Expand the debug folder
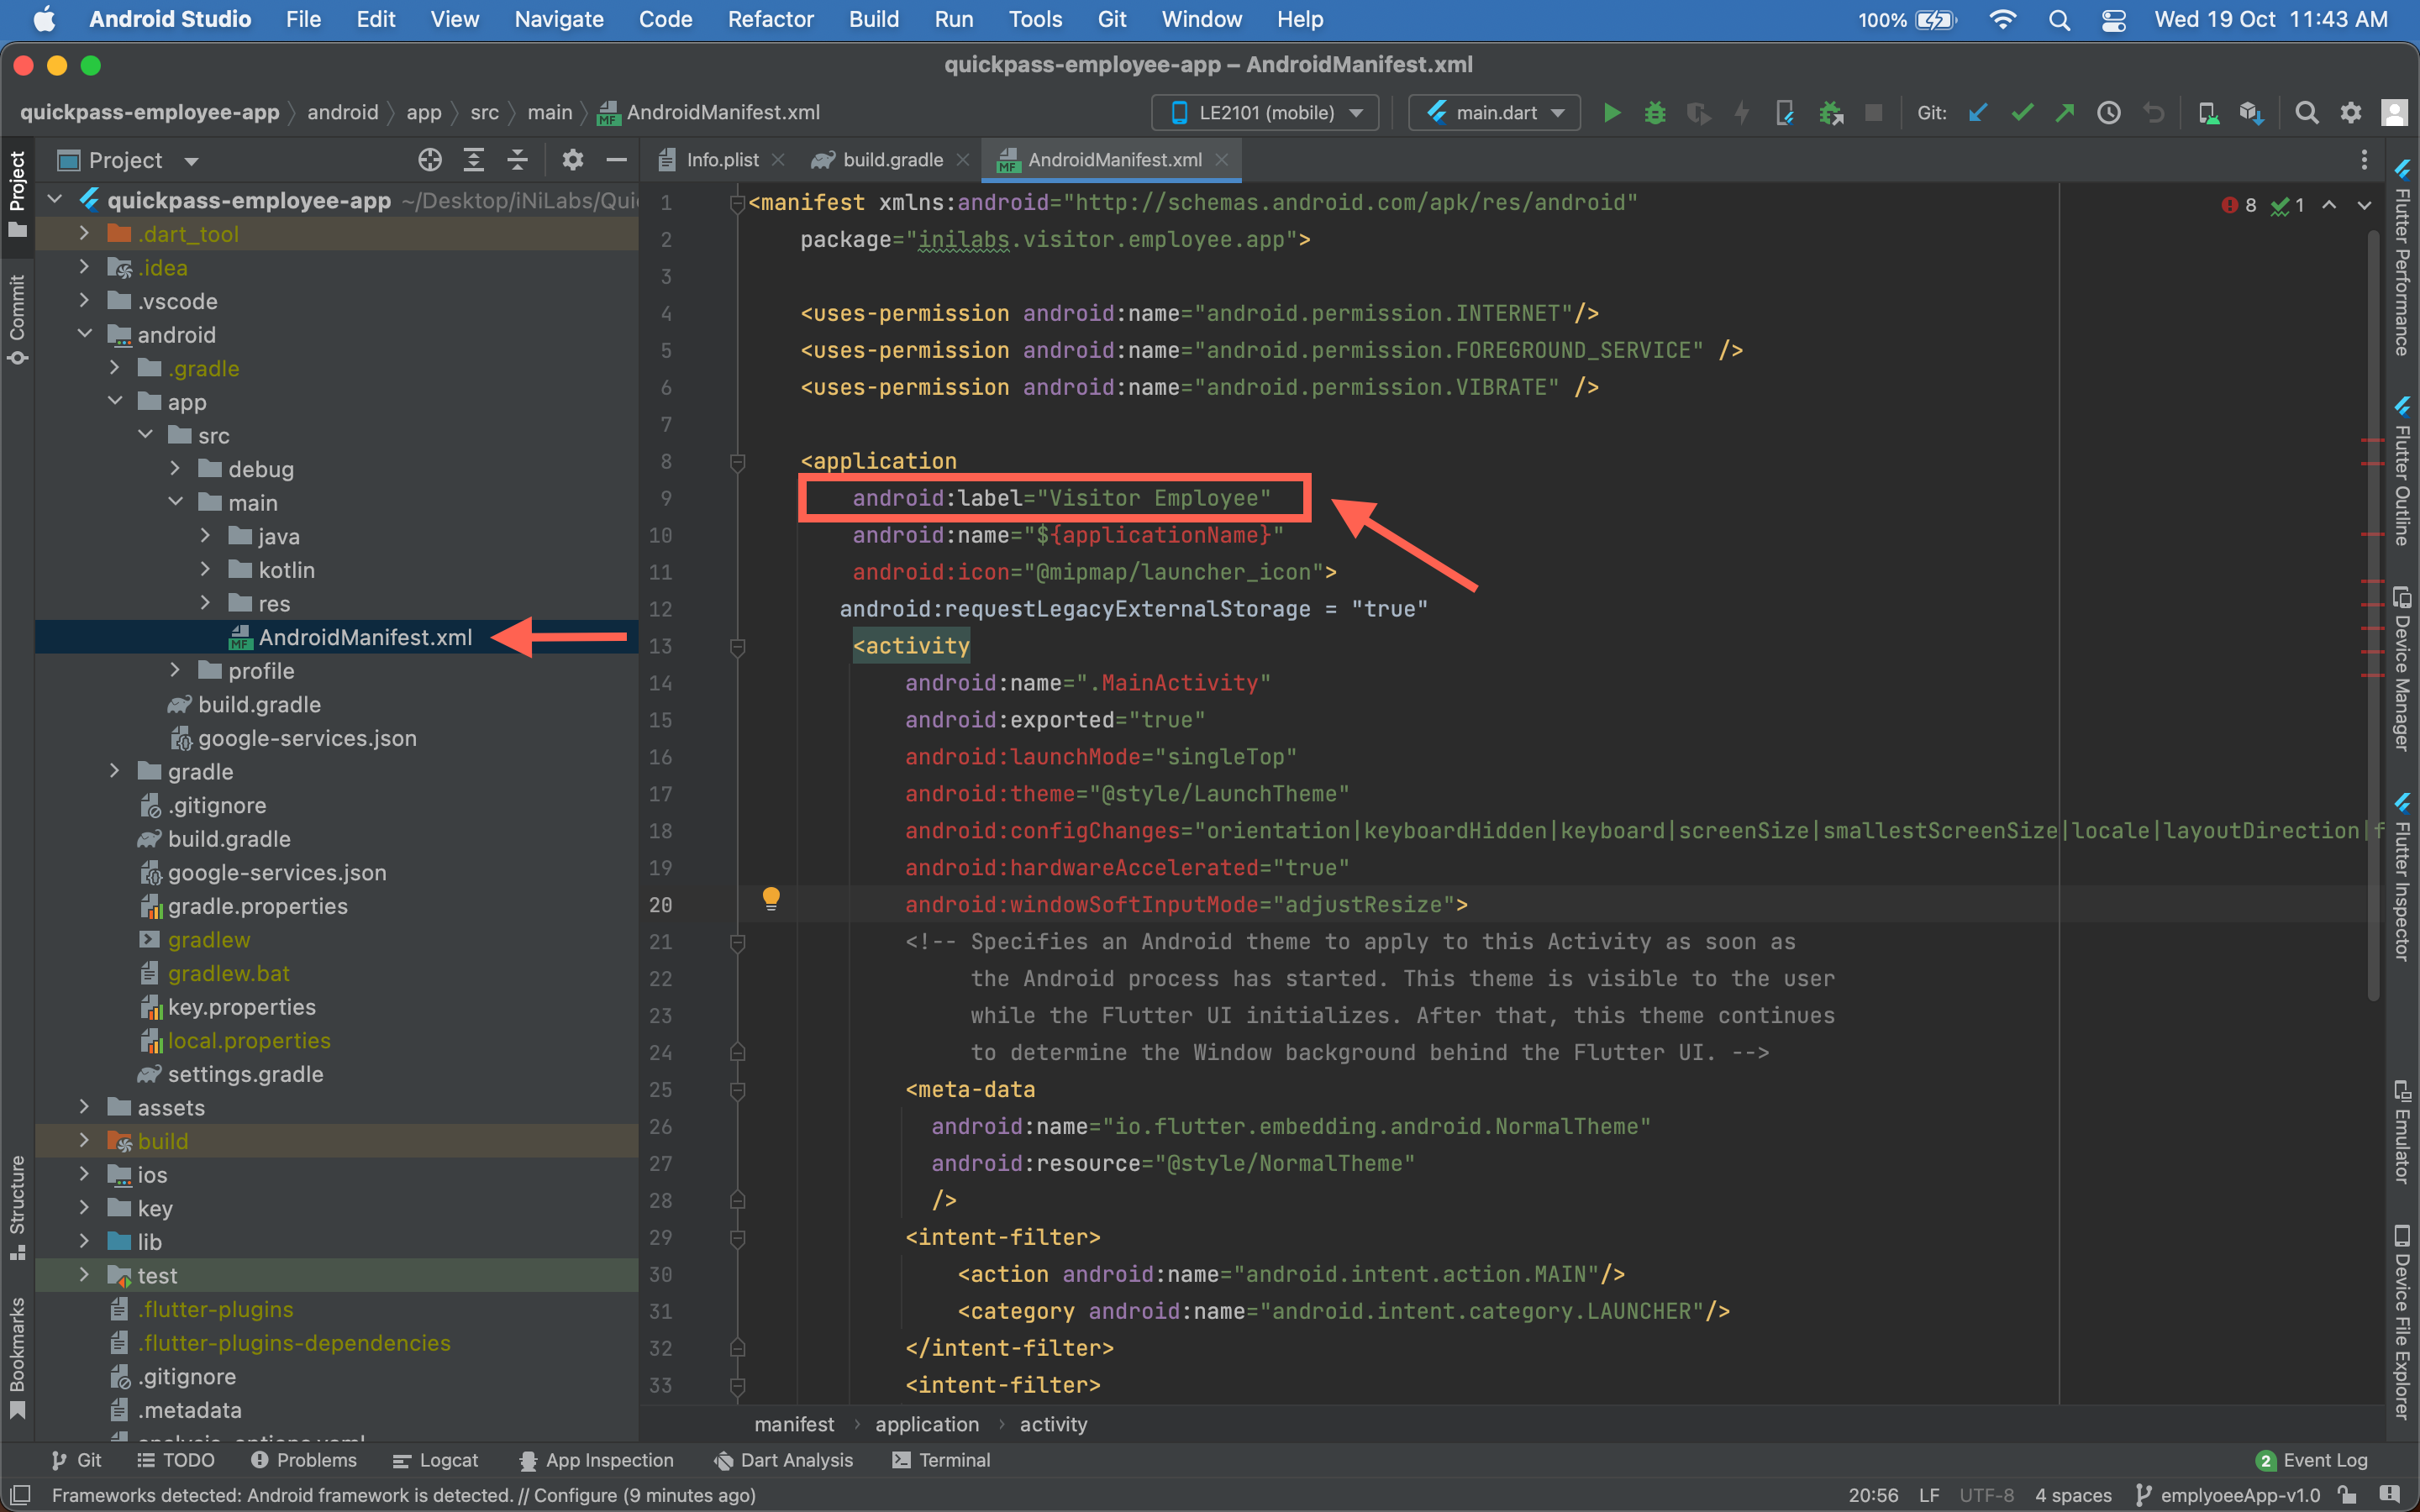 [x=175, y=469]
